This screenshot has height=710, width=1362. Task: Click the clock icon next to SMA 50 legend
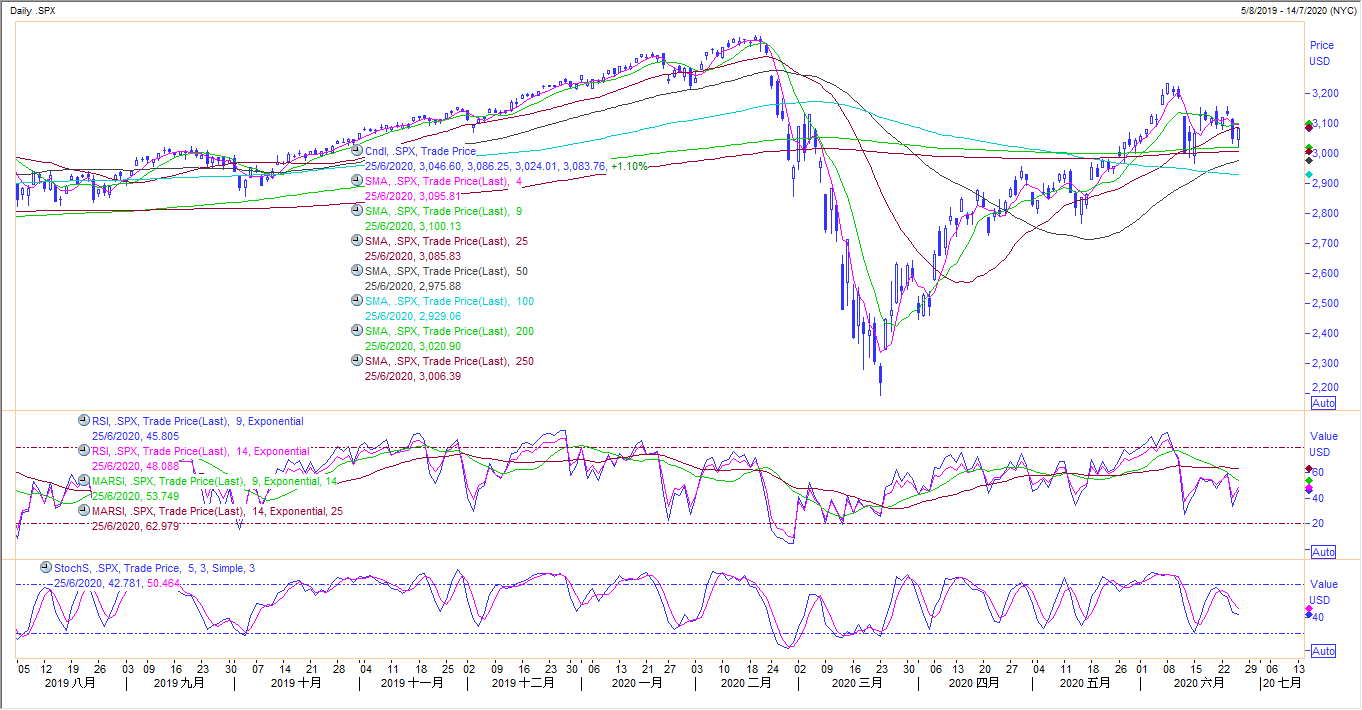[x=357, y=270]
